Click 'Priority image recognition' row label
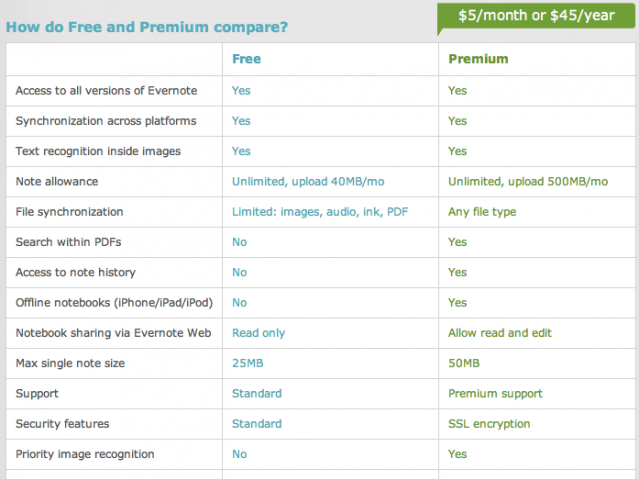 [x=85, y=454]
